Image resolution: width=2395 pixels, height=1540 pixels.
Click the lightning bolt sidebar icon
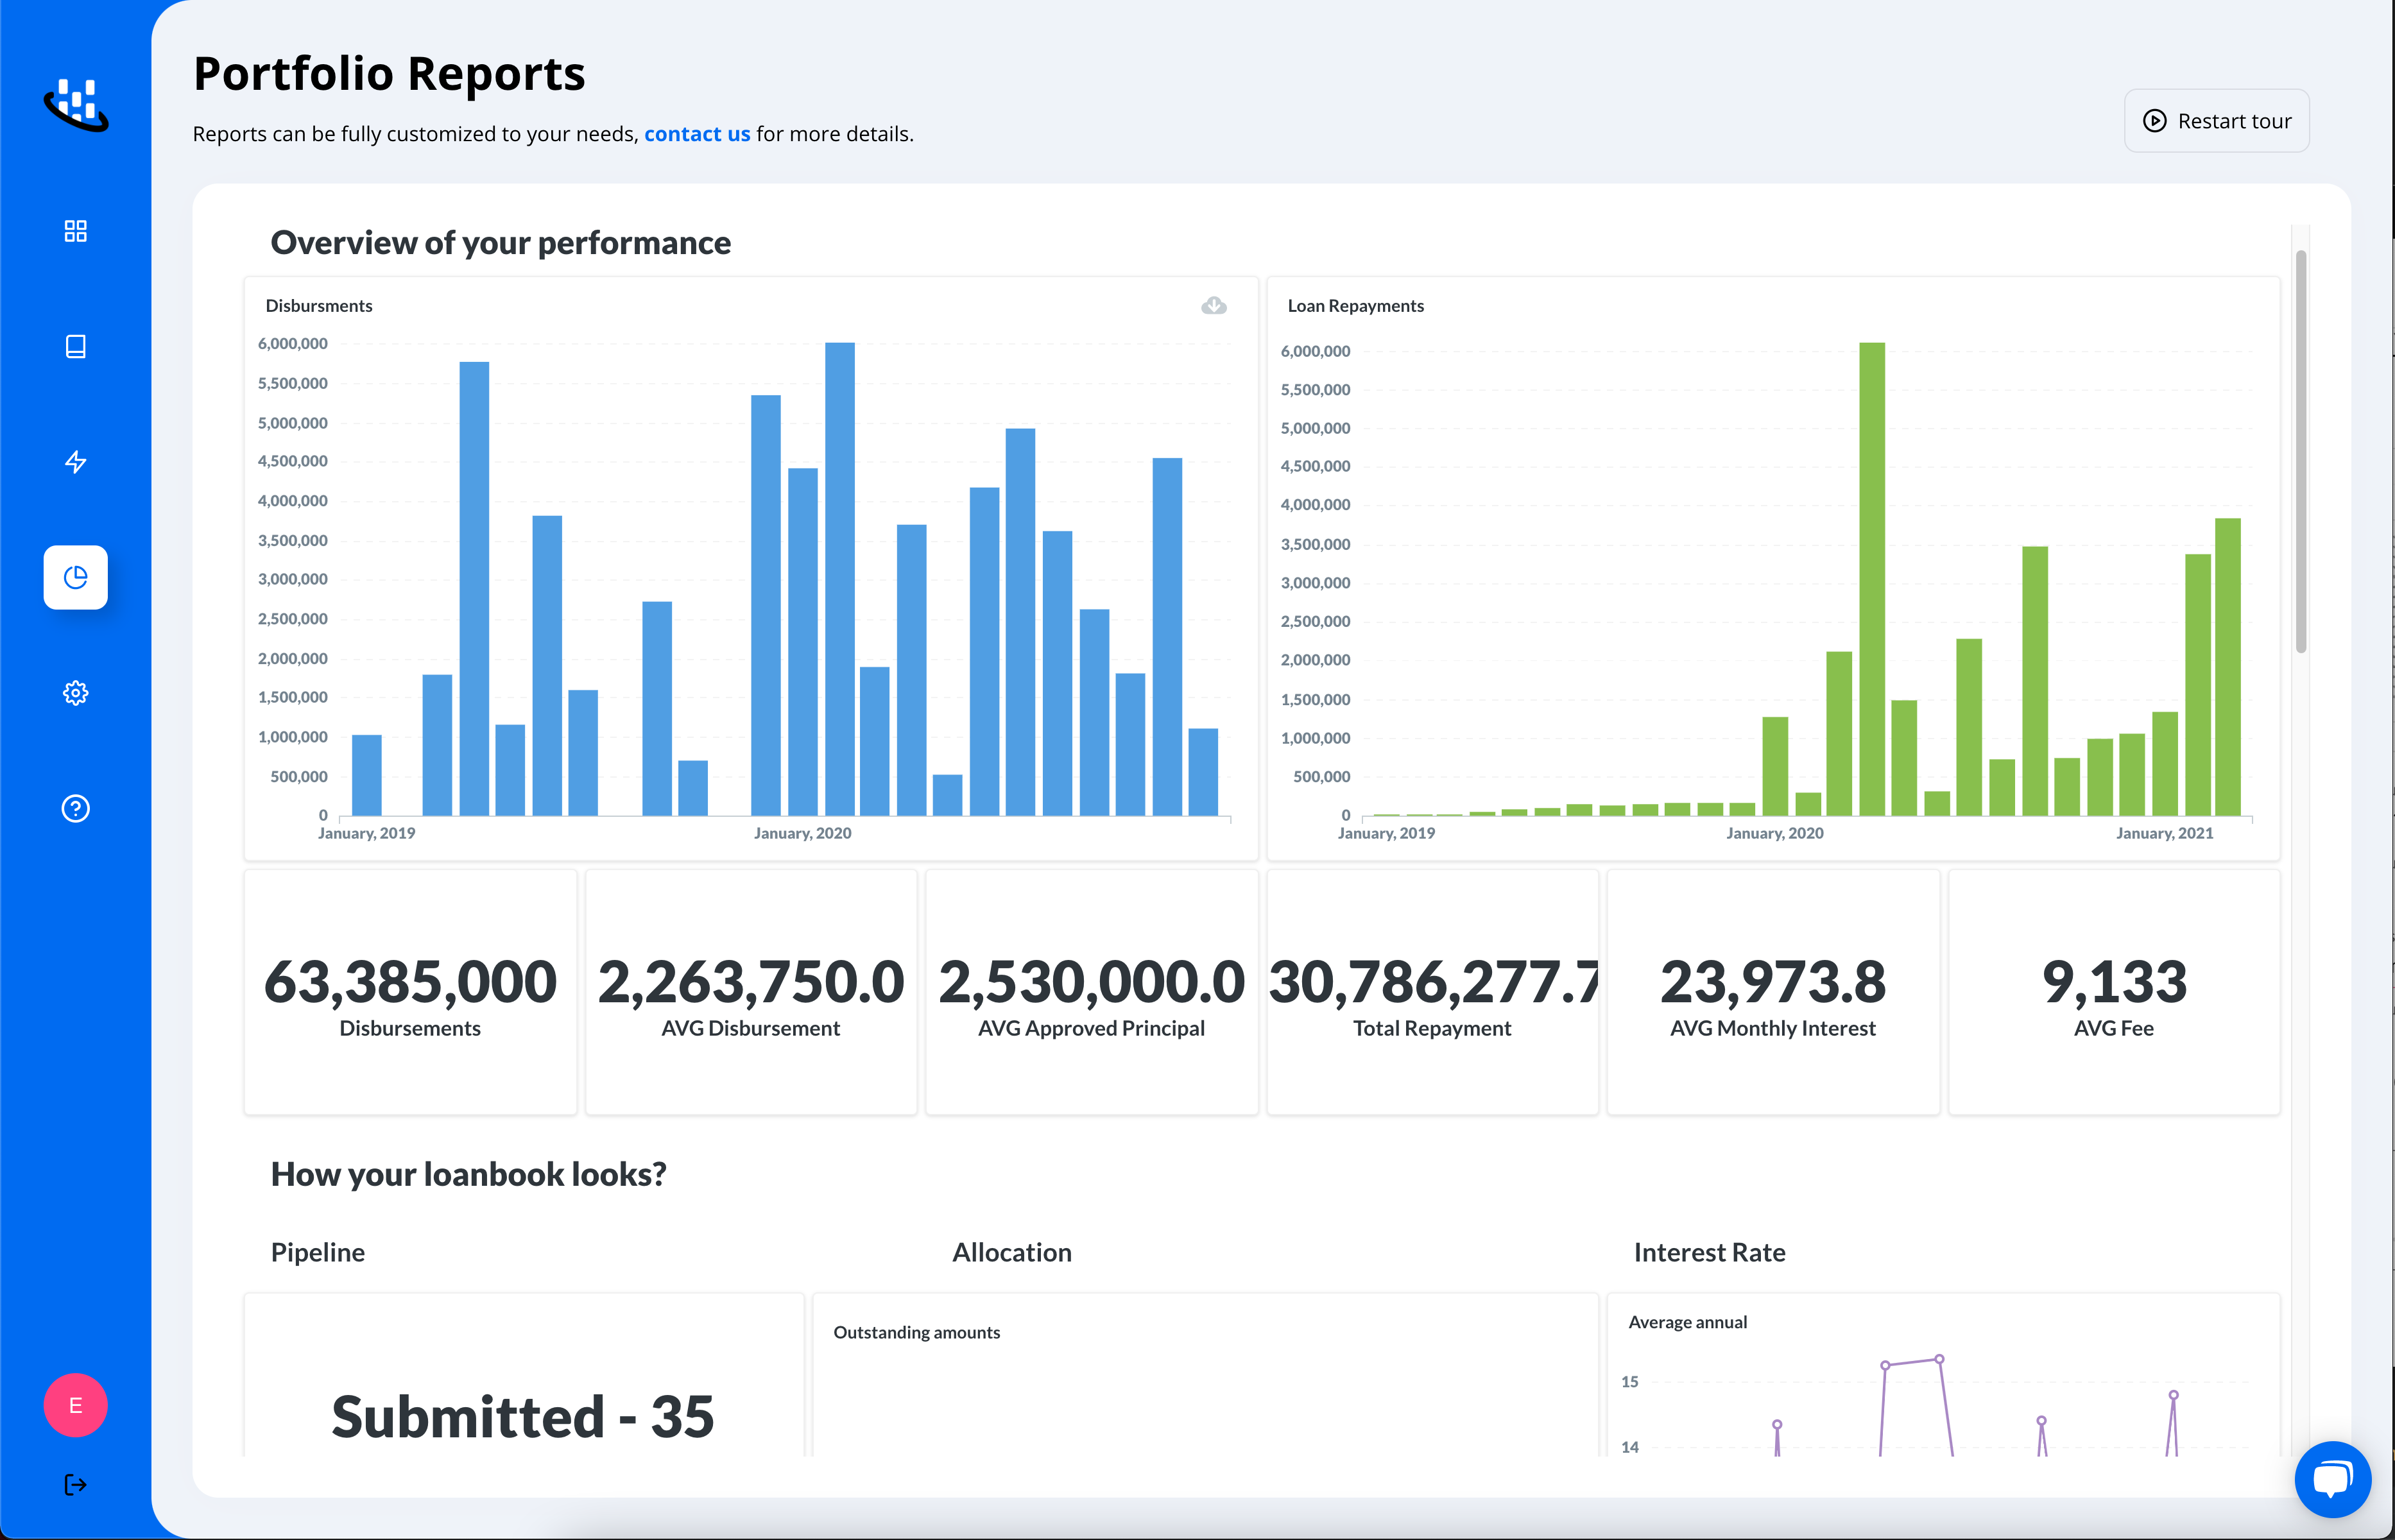tap(75, 462)
